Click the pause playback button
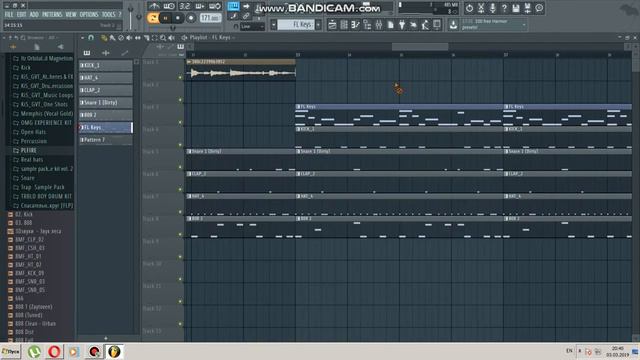 click(165, 18)
